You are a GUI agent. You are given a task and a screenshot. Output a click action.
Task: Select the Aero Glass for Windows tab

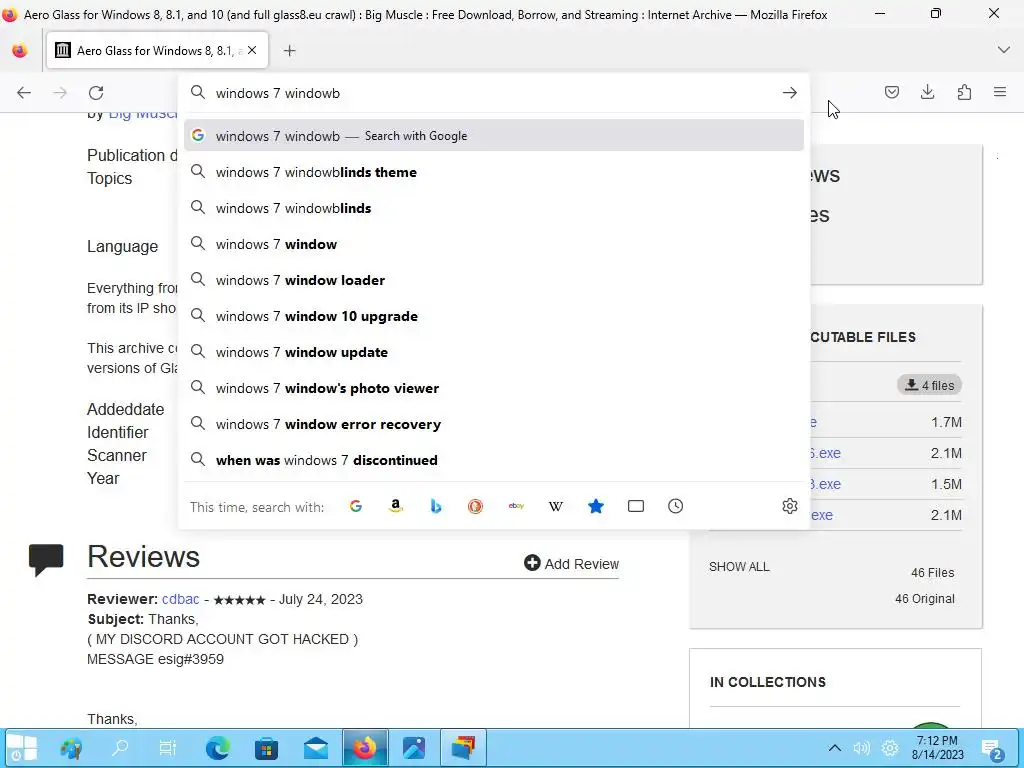[x=157, y=50]
